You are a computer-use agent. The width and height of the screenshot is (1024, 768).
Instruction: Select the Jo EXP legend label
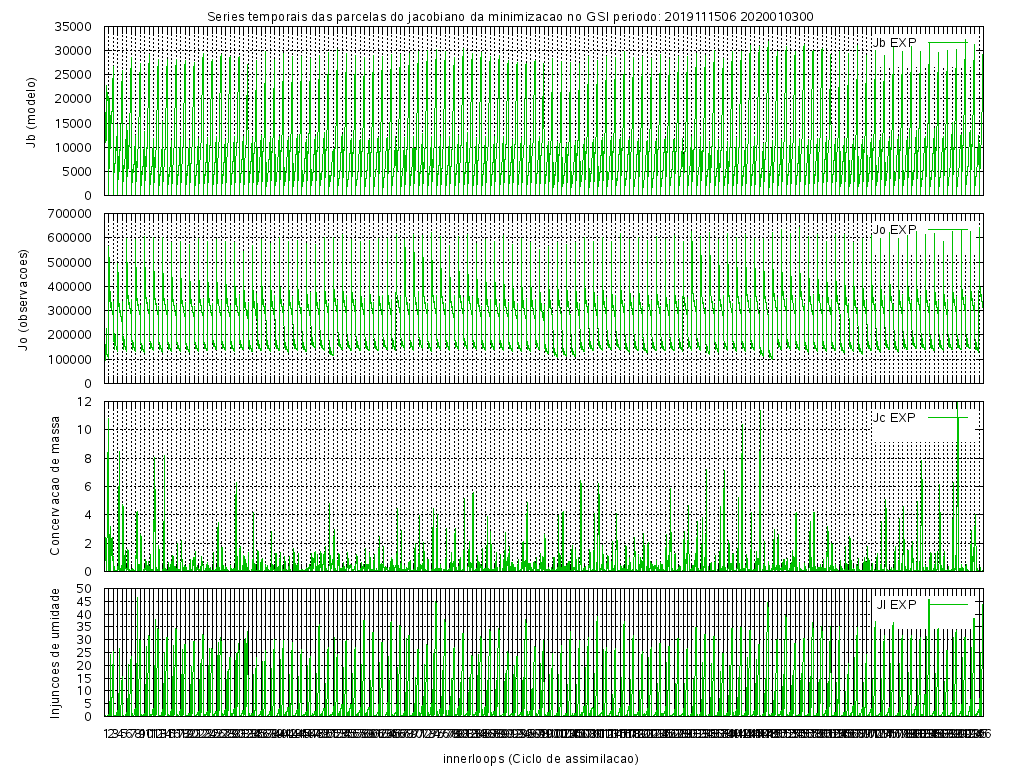click(x=894, y=230)
